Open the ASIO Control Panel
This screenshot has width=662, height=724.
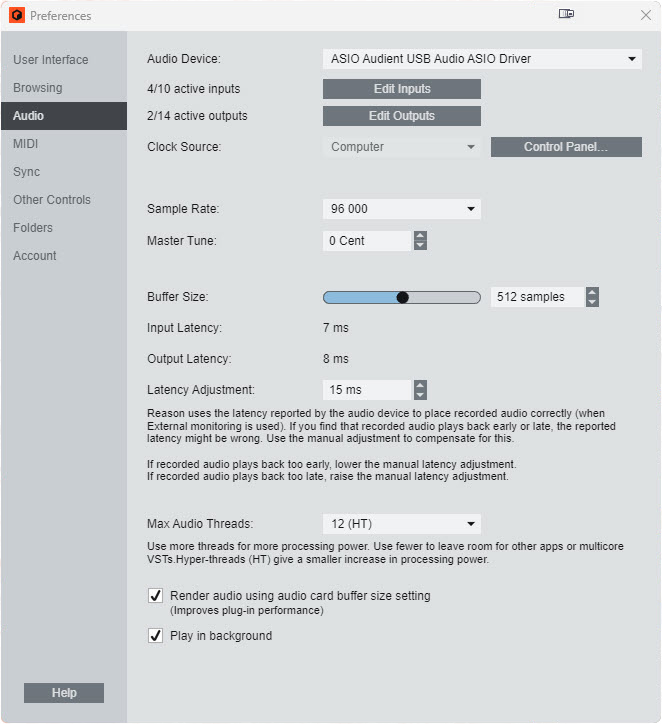coord(565,147)
